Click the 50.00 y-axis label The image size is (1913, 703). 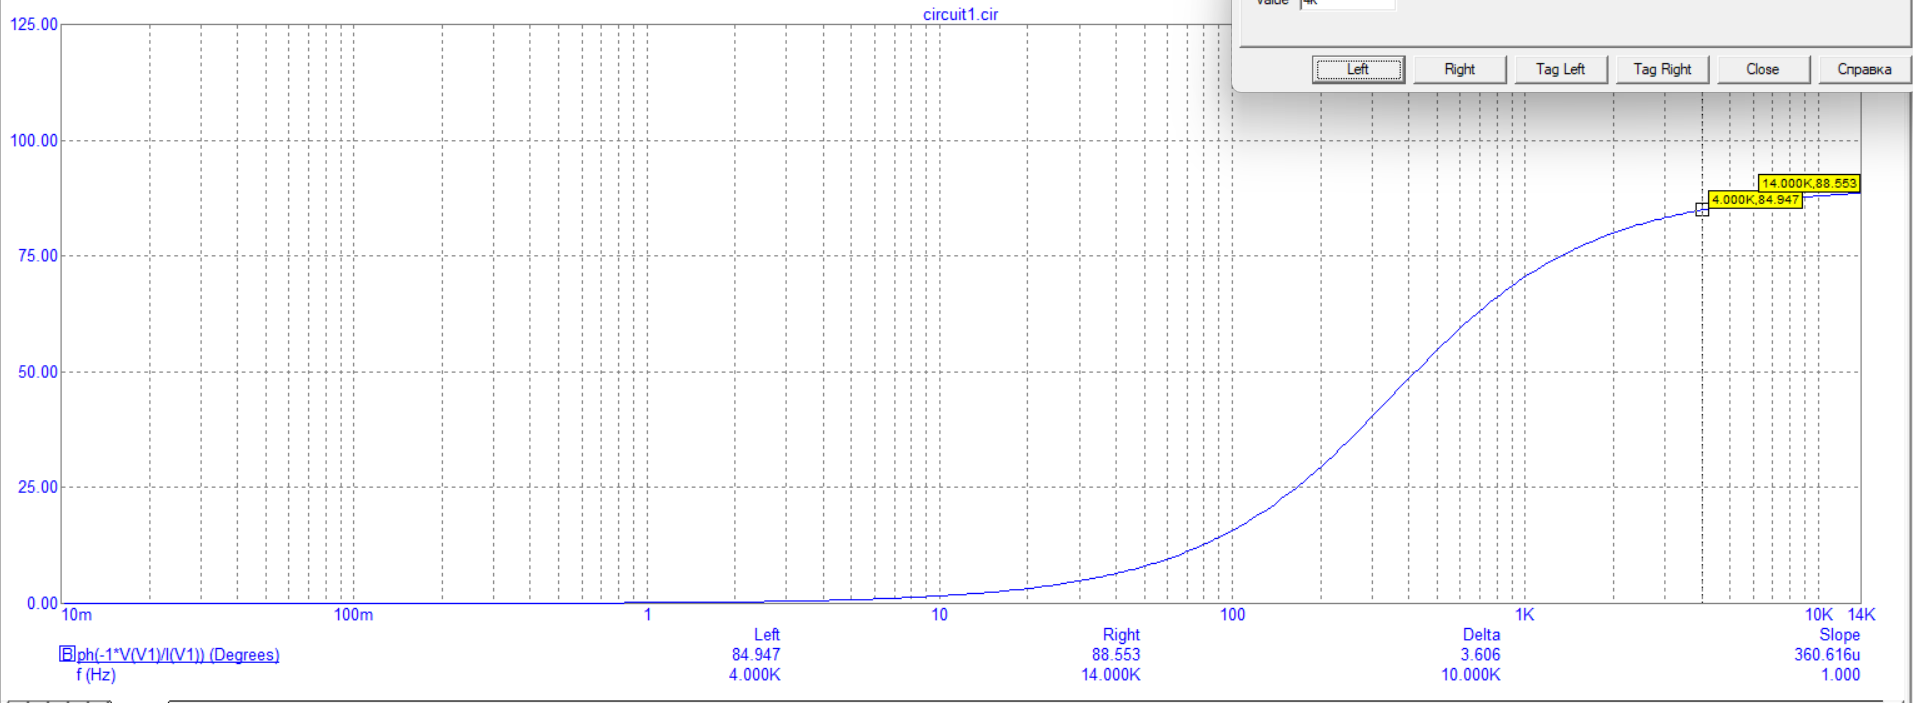pos(38,372)
